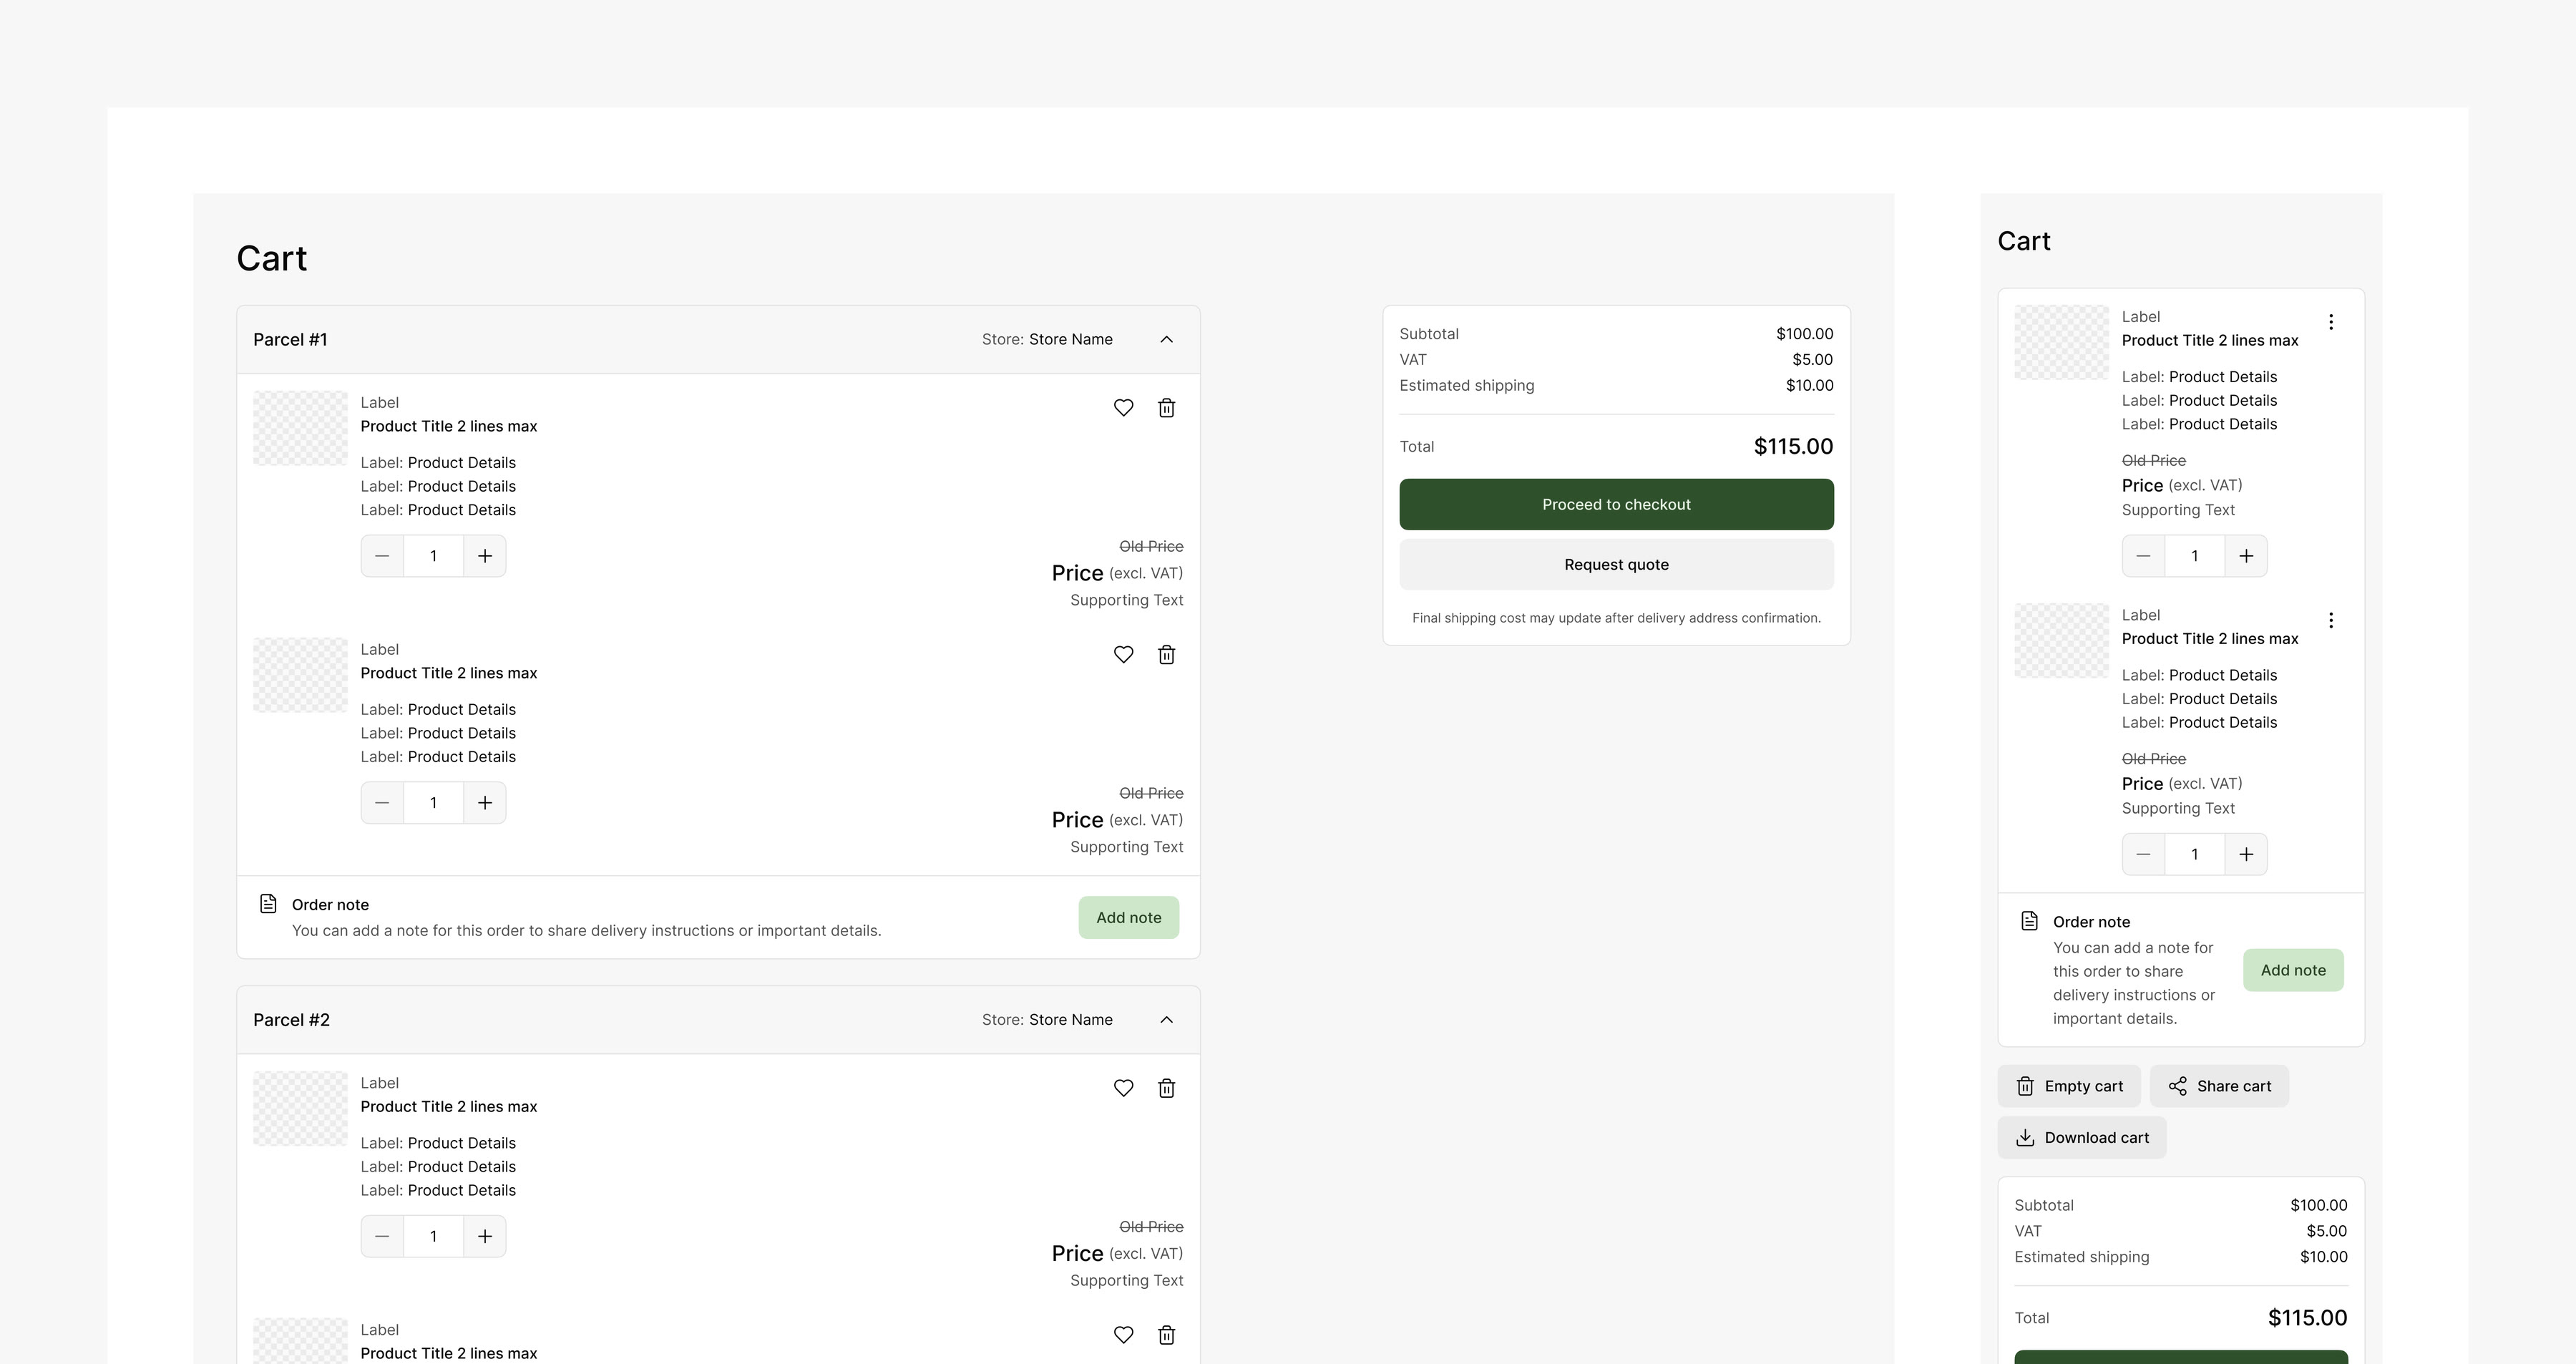This screenshot has width=2576, height=1364.
Task: Delete first product in Parcel #1
Action: pyautogui.click(x=1166, y=408)
